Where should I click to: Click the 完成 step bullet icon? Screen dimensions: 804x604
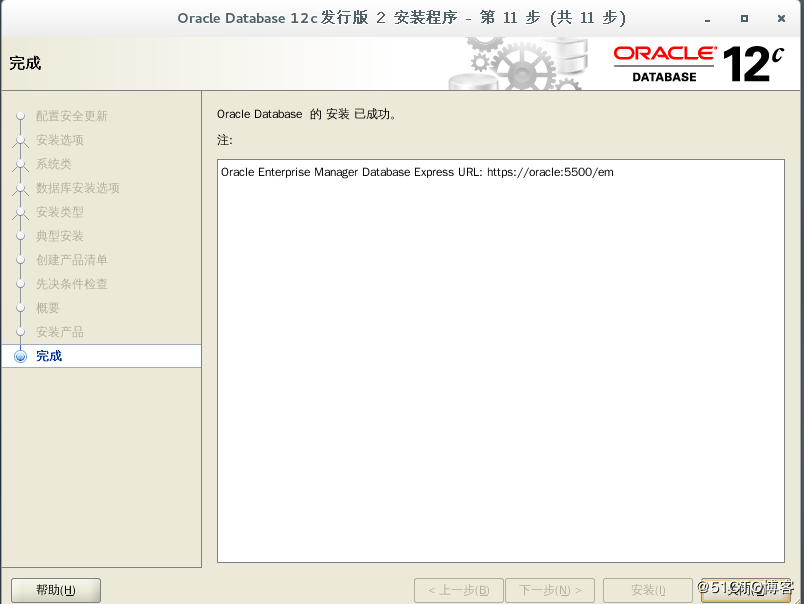click(x=21, y=356)
